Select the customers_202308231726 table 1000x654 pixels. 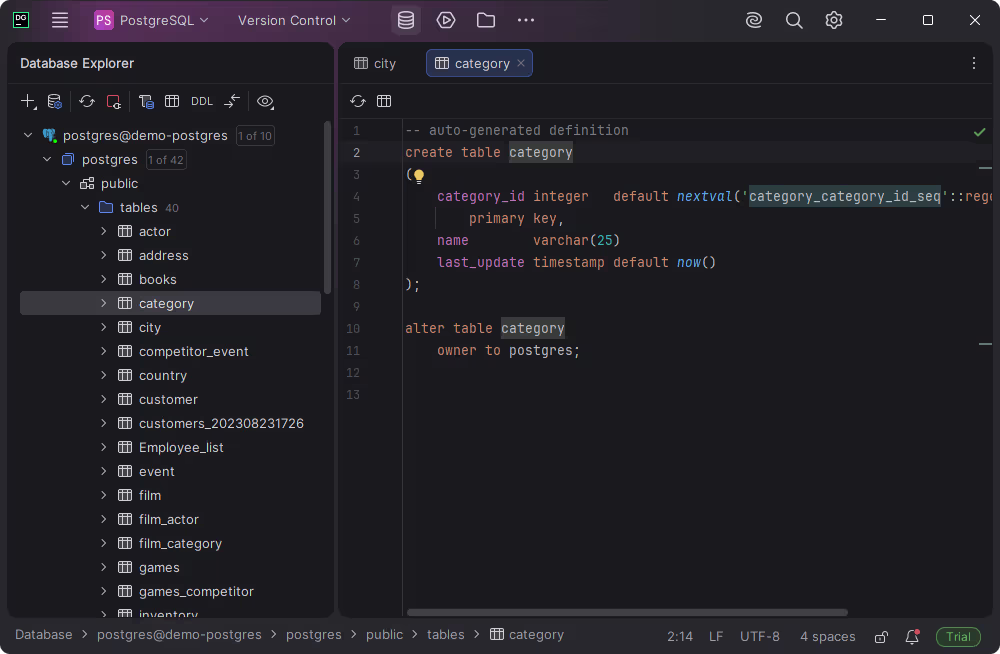(x=170, y=424)
